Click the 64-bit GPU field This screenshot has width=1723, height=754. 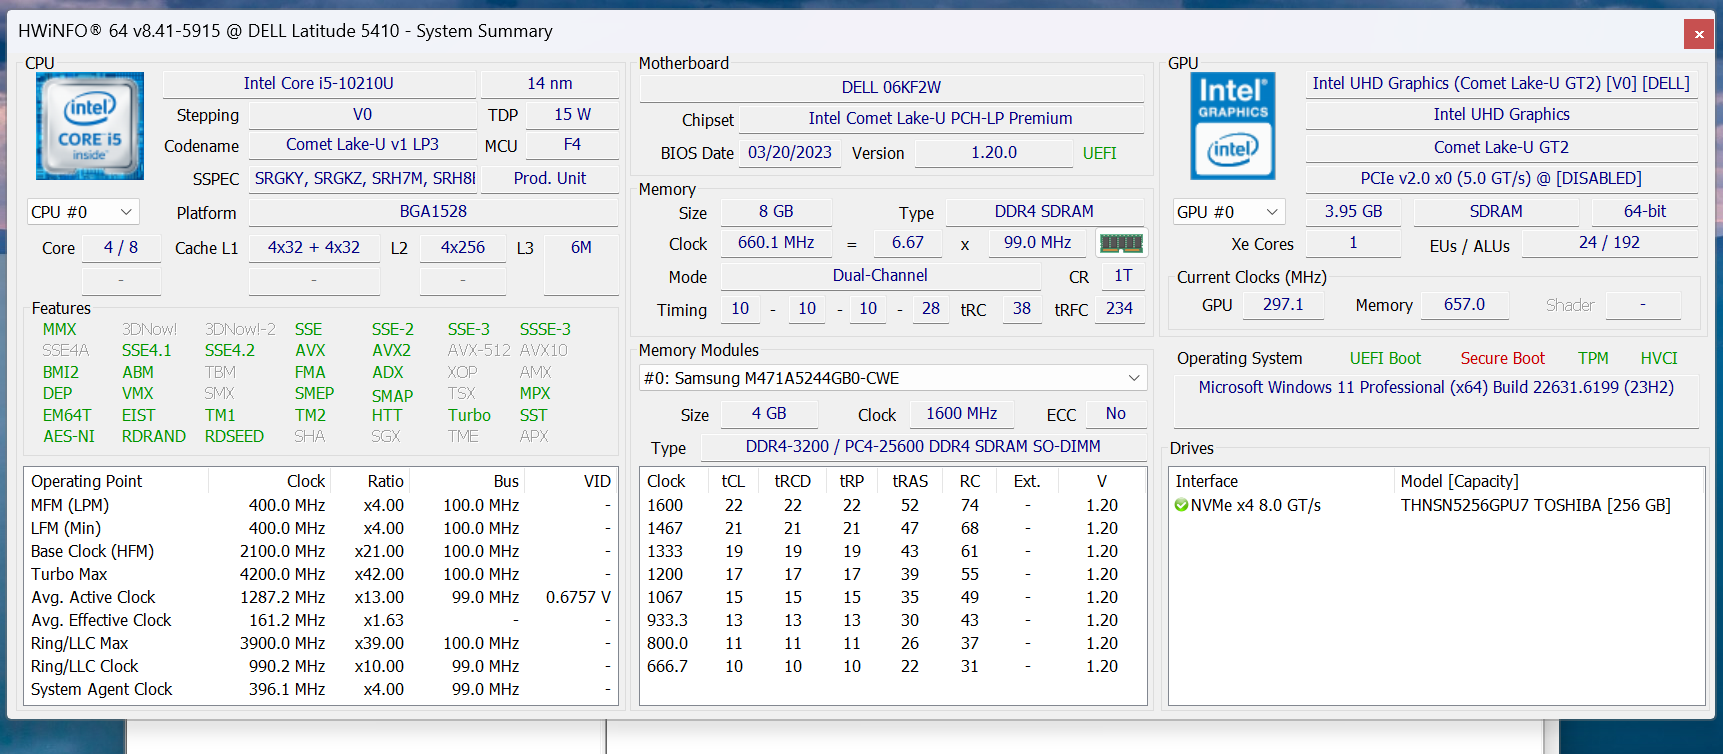point(1645,212)
